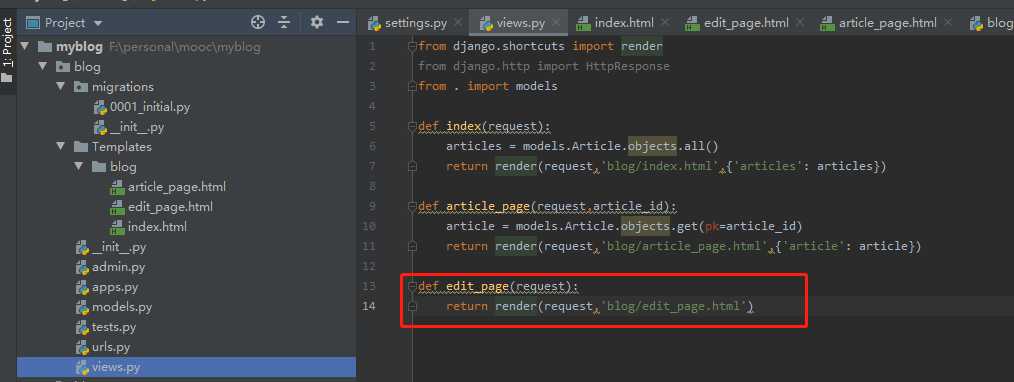The width and height of the screenshot is (1014, 382).
Task: Click 'pk=article_id' argument on line 10
Action: 750,226
